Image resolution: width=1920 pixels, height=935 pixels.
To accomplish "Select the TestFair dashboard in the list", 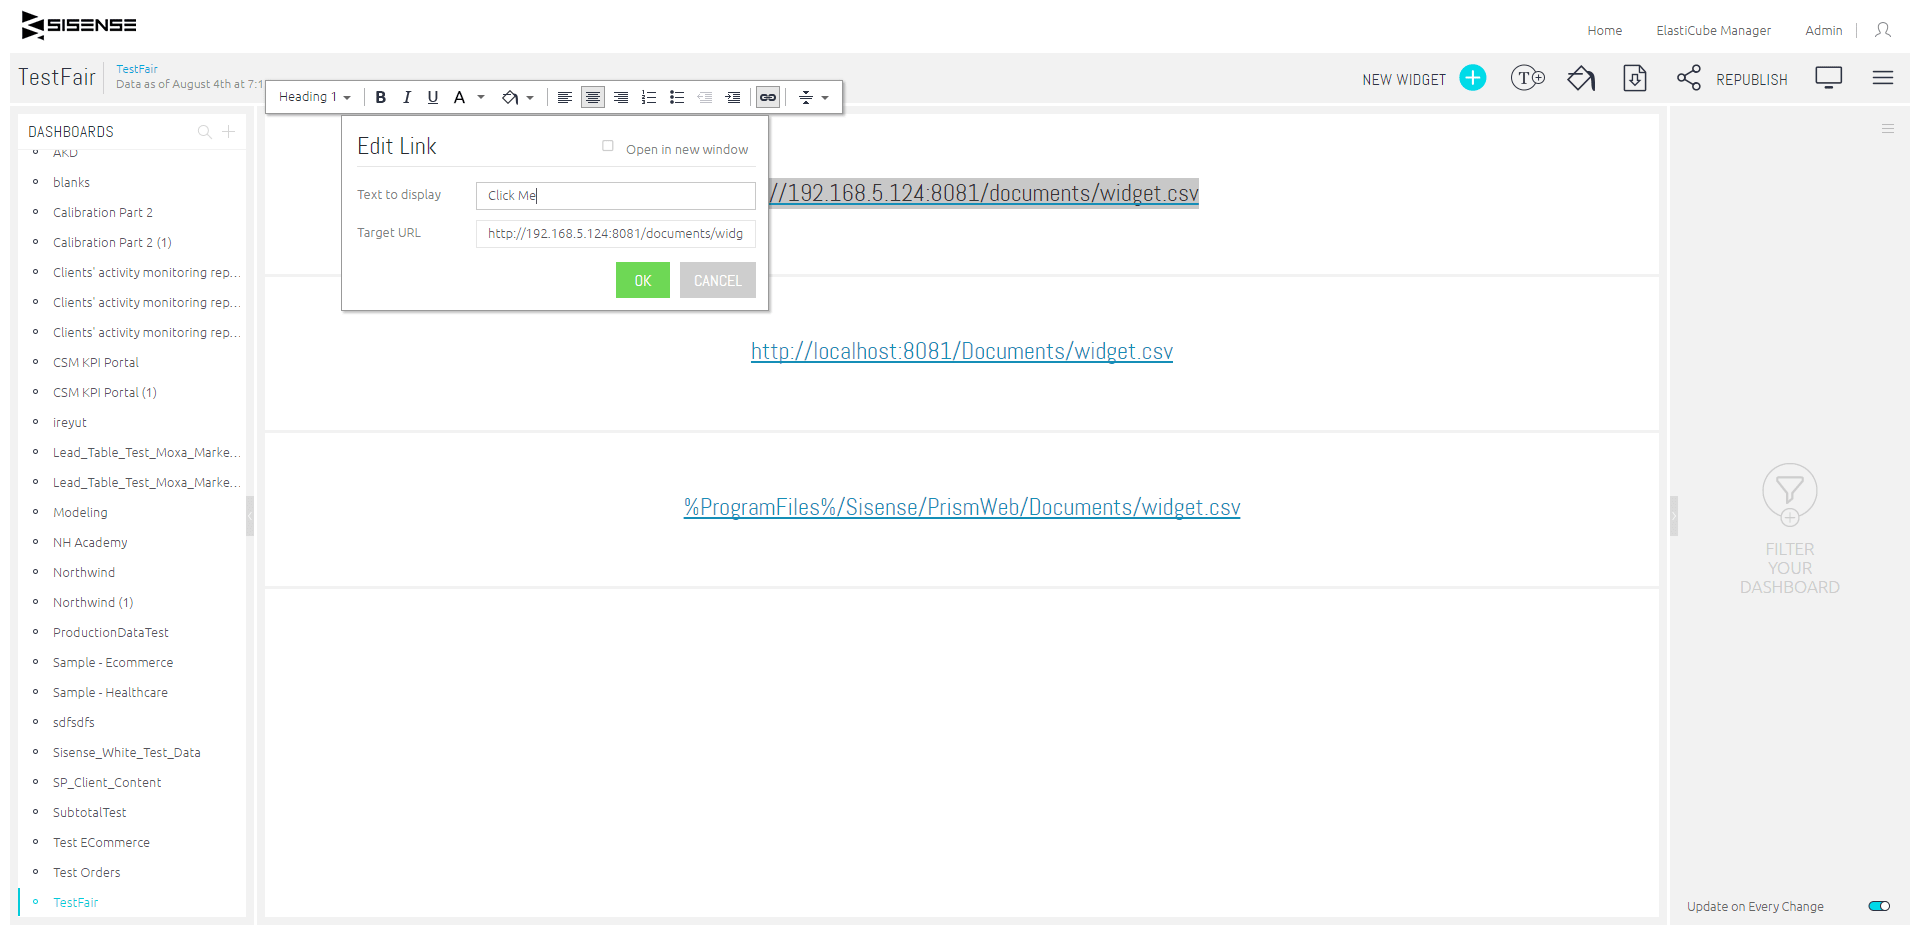I will click(76, 903).
